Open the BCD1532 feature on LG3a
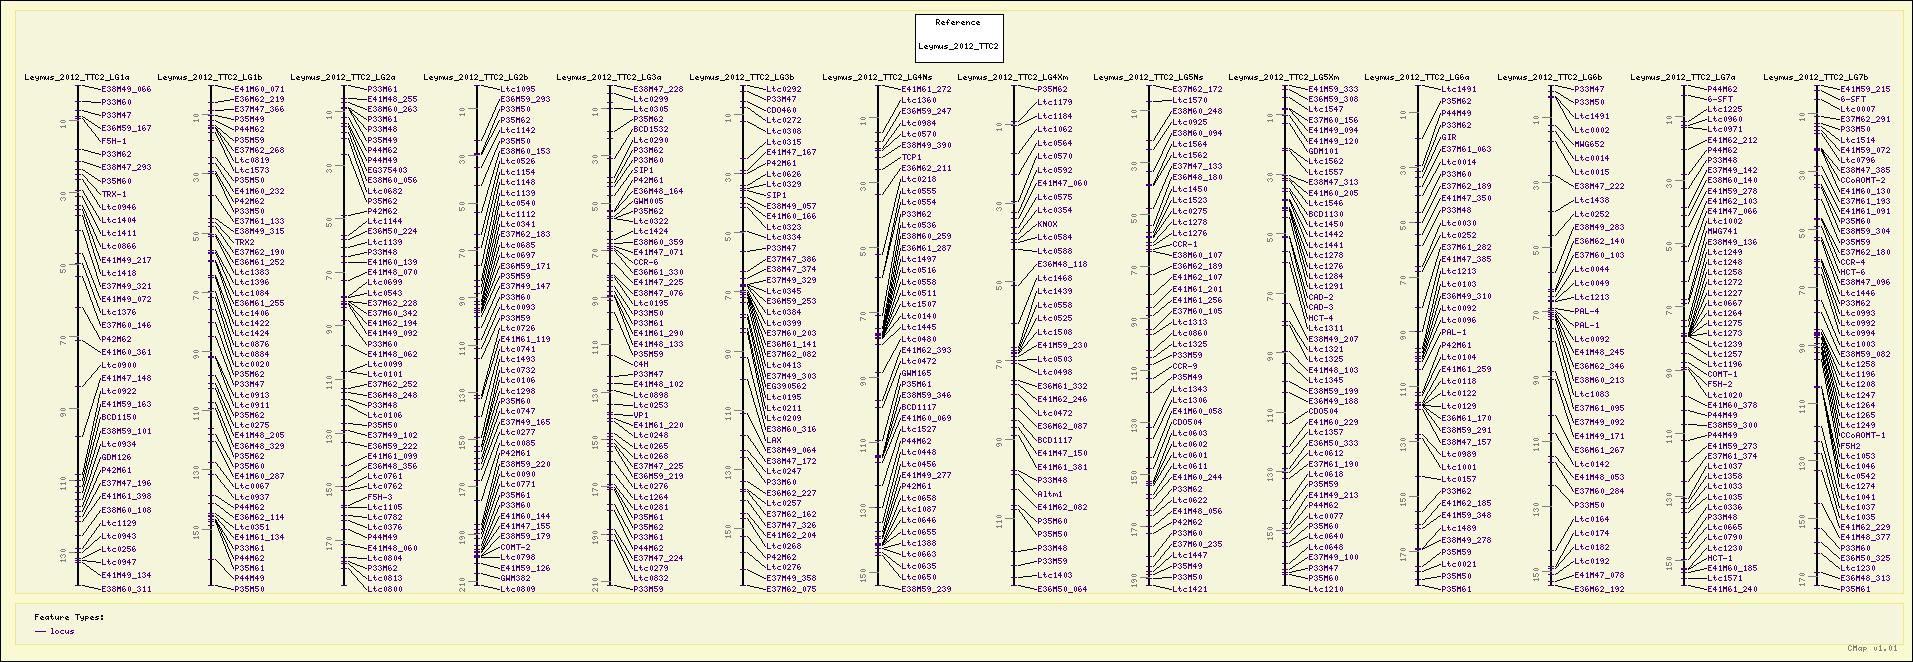 pos(650,130)
